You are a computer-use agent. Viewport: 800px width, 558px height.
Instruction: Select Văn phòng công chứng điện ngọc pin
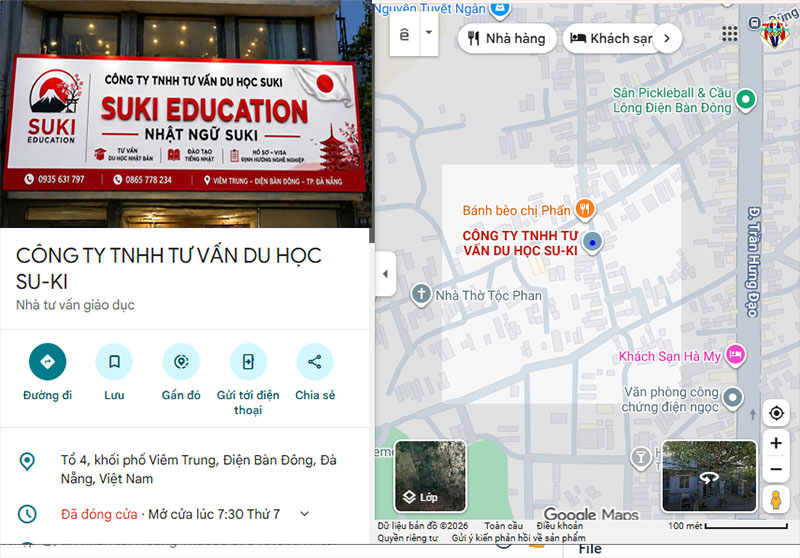[733, 398]
